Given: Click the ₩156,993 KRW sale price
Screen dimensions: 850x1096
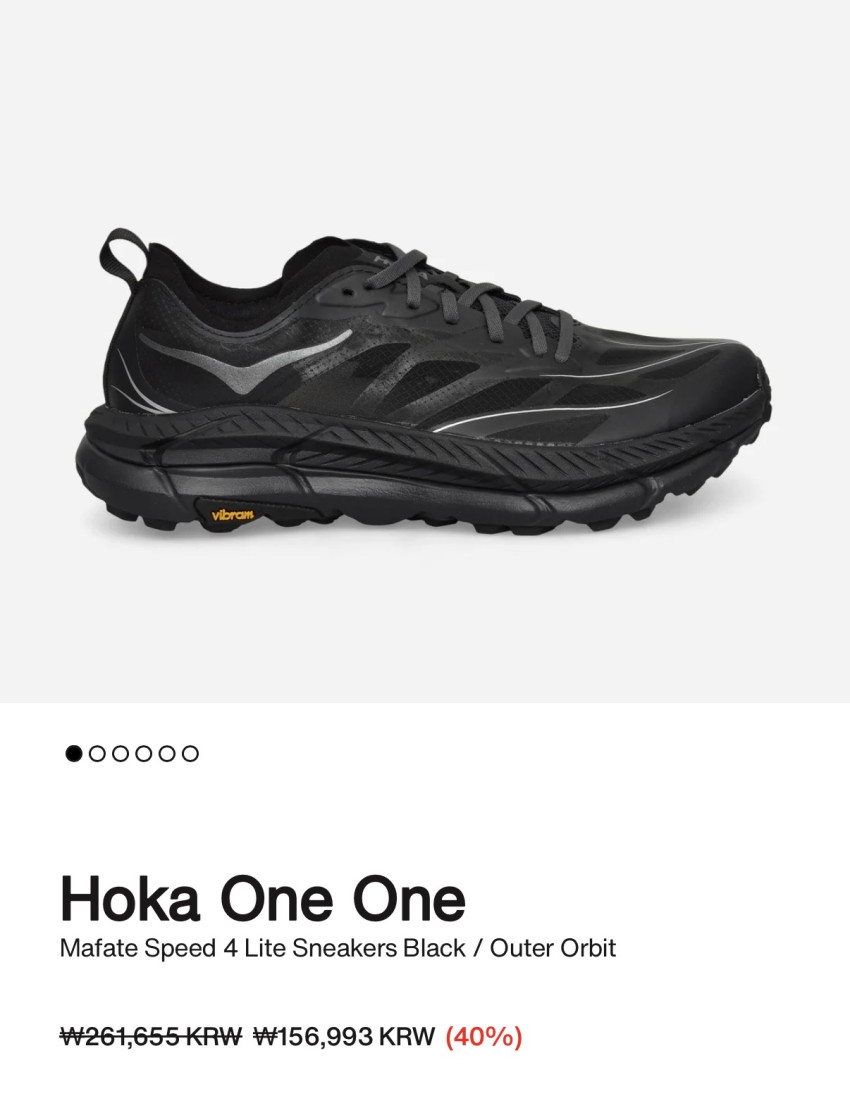Looking at the screenshot, I should 344,1036.
